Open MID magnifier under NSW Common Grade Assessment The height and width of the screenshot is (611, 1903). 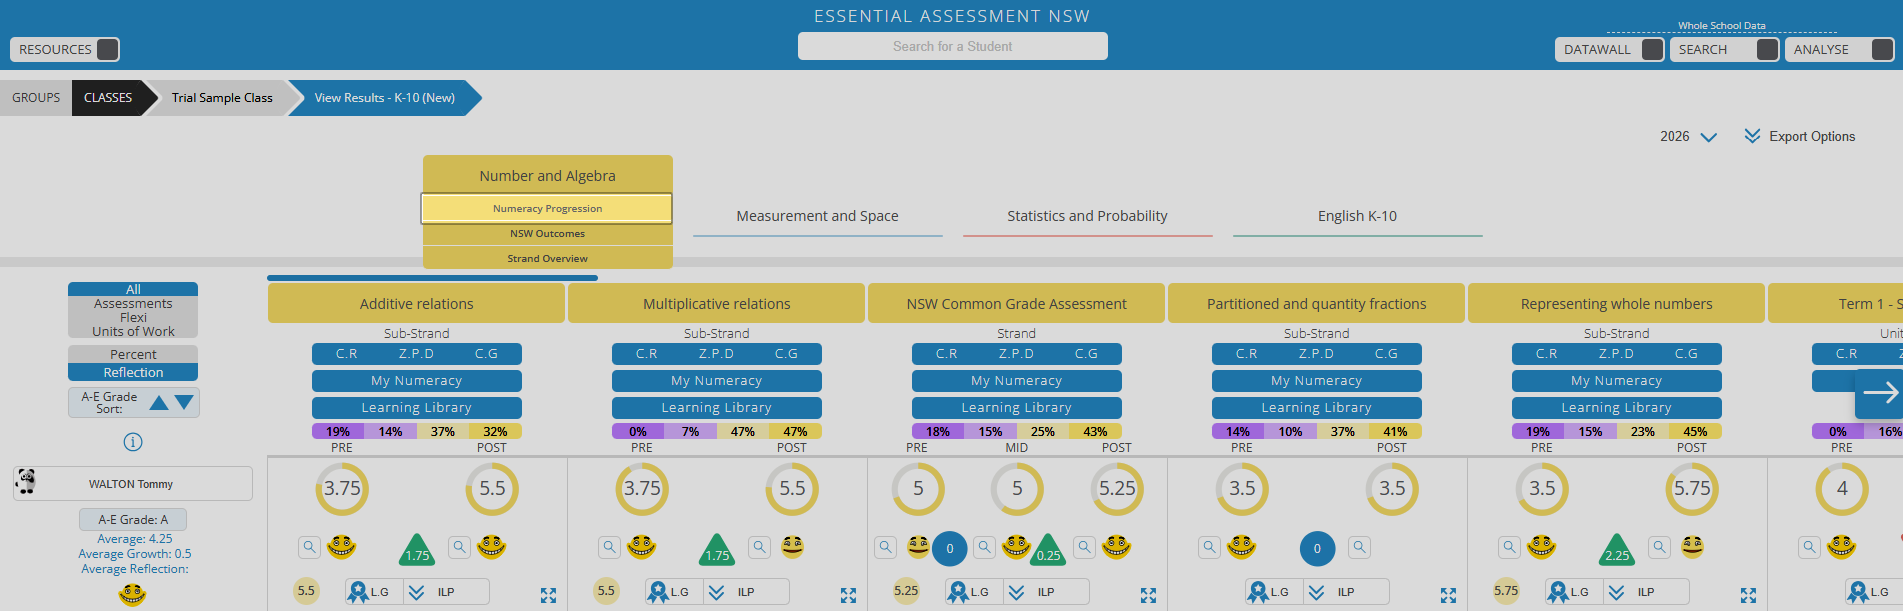click(x=985, y=547)
